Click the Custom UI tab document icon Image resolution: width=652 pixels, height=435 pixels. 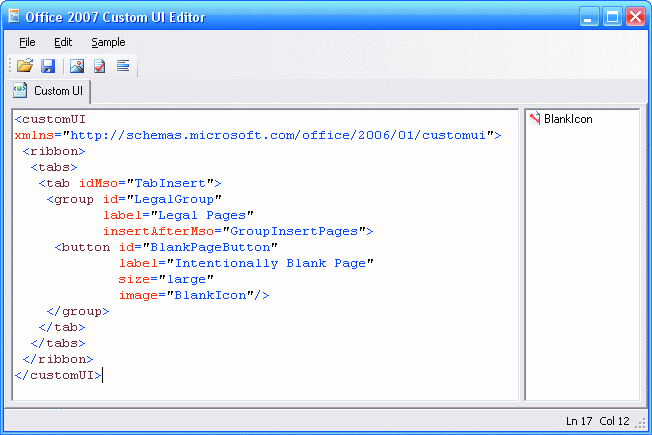pos(20,90)
